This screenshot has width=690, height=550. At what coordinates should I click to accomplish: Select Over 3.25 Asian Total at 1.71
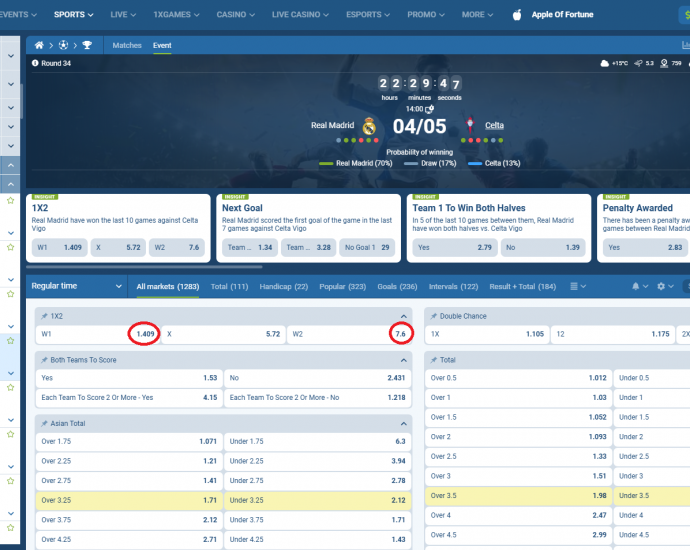pos(129,500)
